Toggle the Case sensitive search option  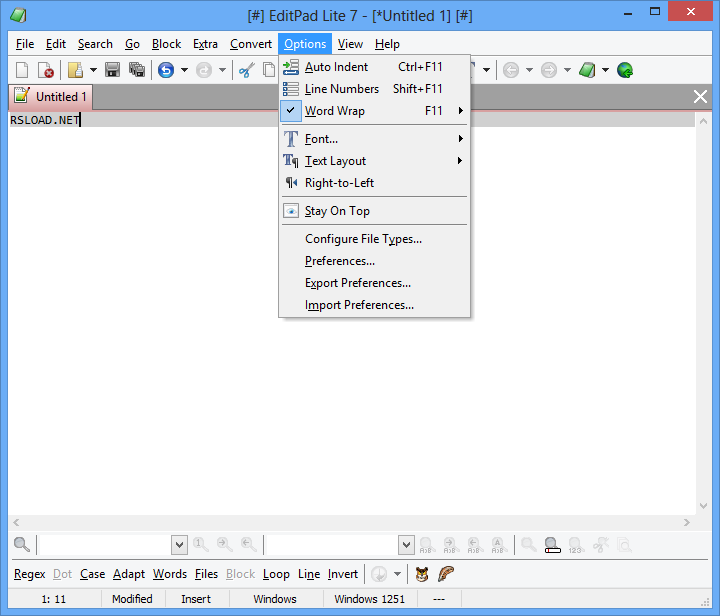[x=92, y=574]
